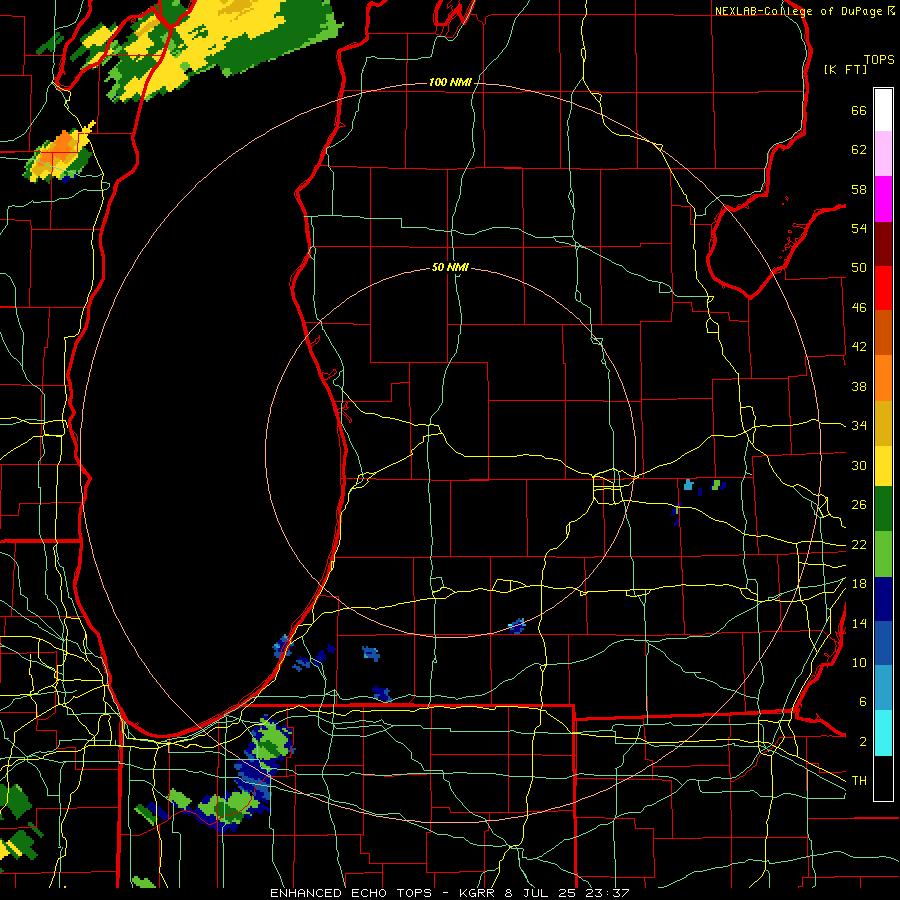This screenshot has width=900, height=900.
Task: Click the magenta legend color block
Action: point(883,199)
